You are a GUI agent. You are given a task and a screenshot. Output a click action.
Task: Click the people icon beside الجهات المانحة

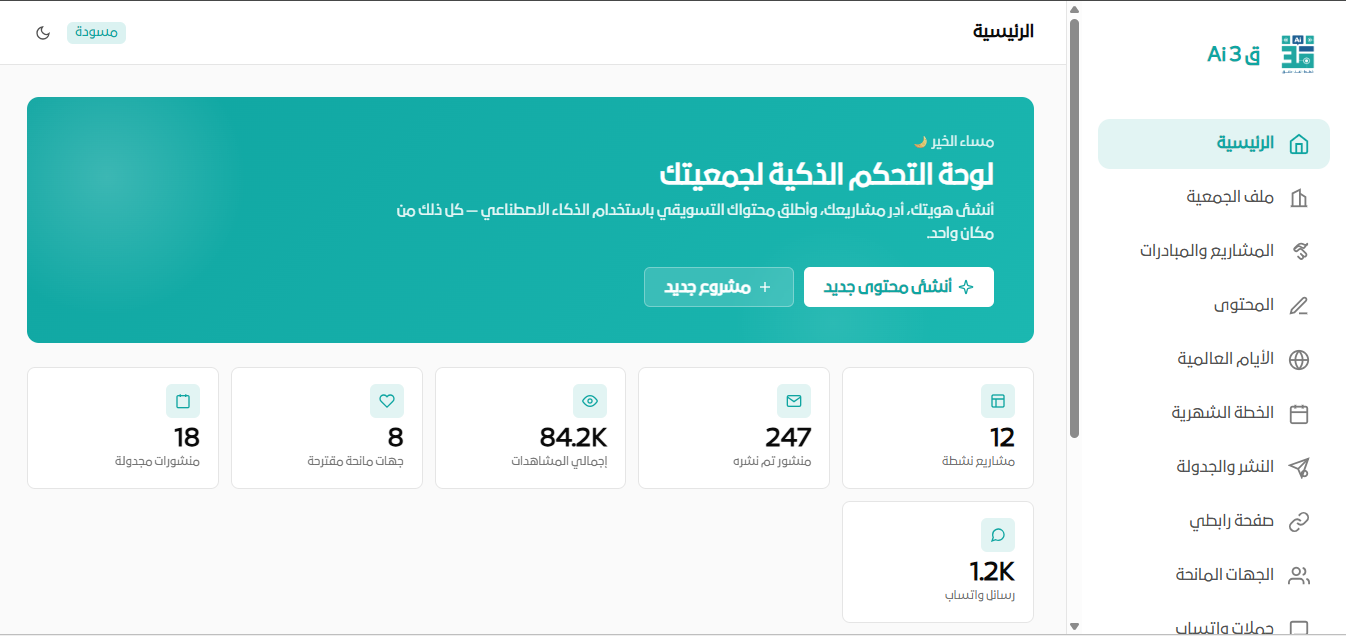[x=1299, y=576]
